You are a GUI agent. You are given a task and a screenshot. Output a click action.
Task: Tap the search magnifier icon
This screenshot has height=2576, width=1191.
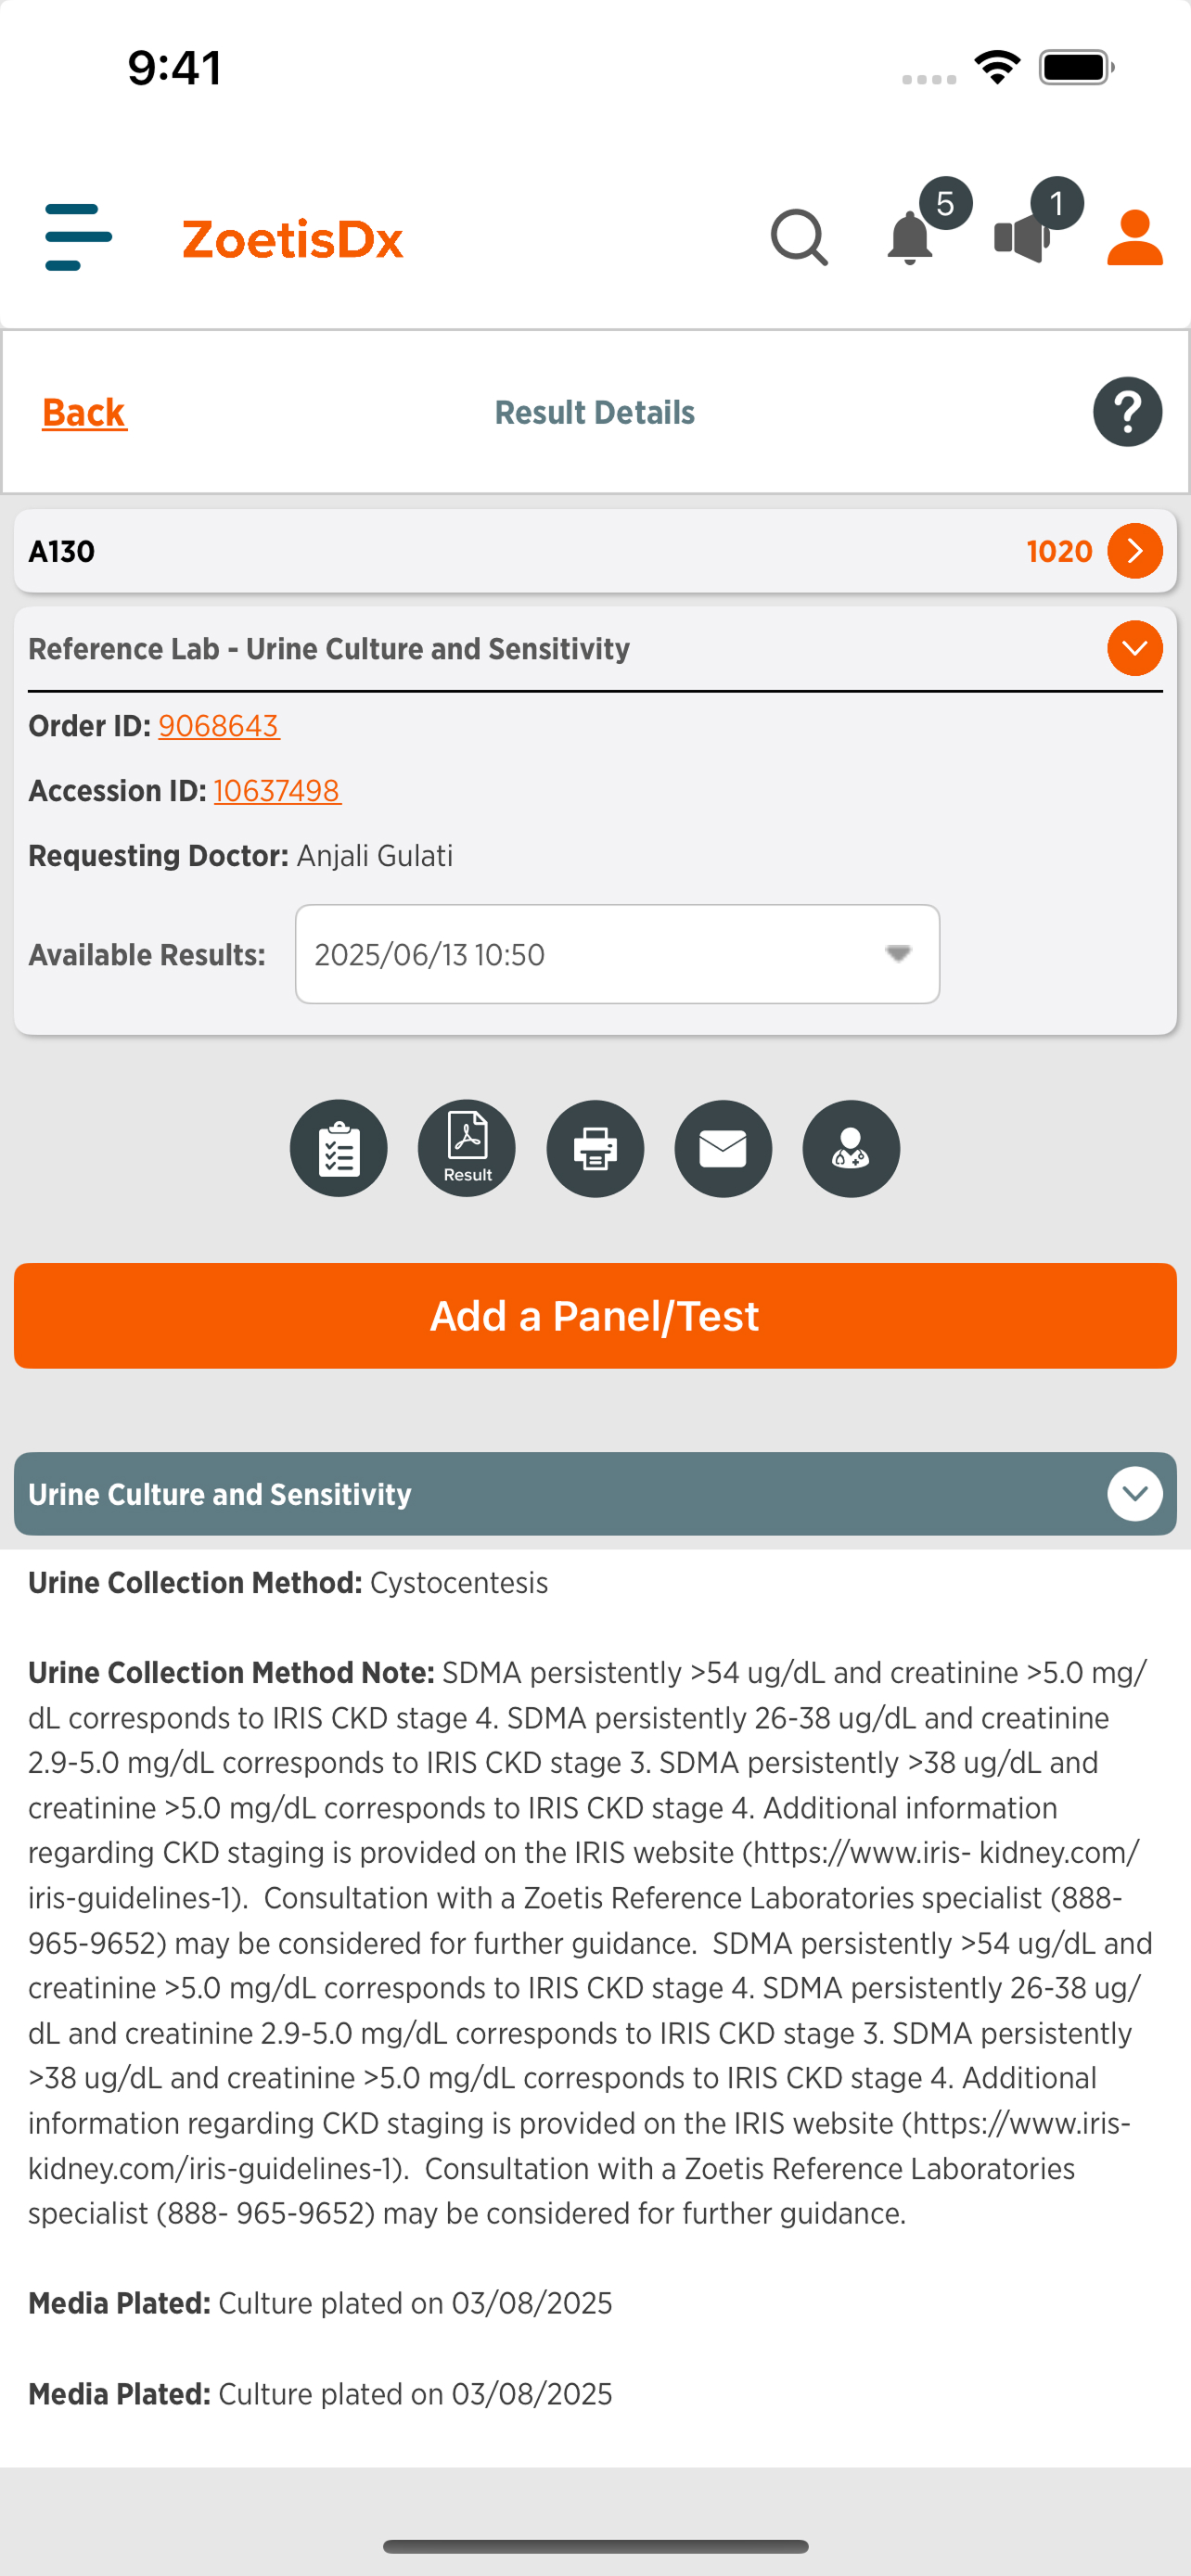[799, 238]
